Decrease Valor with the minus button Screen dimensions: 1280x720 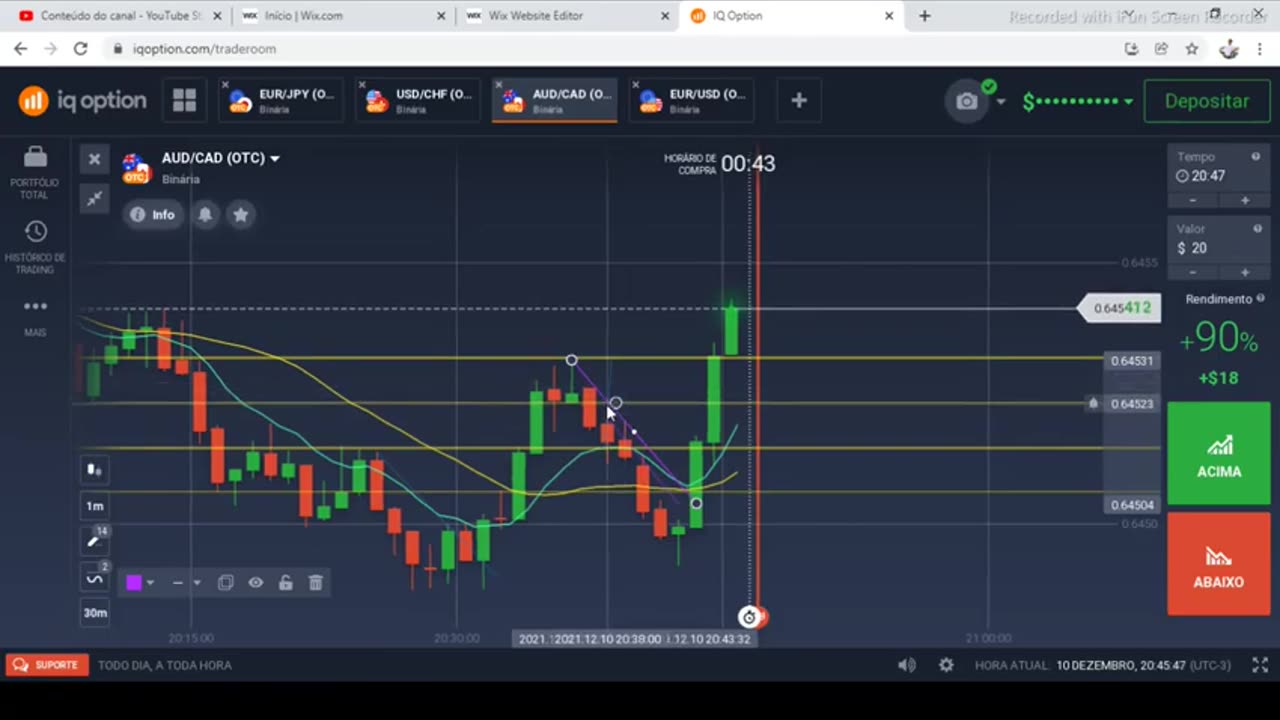1193,272
